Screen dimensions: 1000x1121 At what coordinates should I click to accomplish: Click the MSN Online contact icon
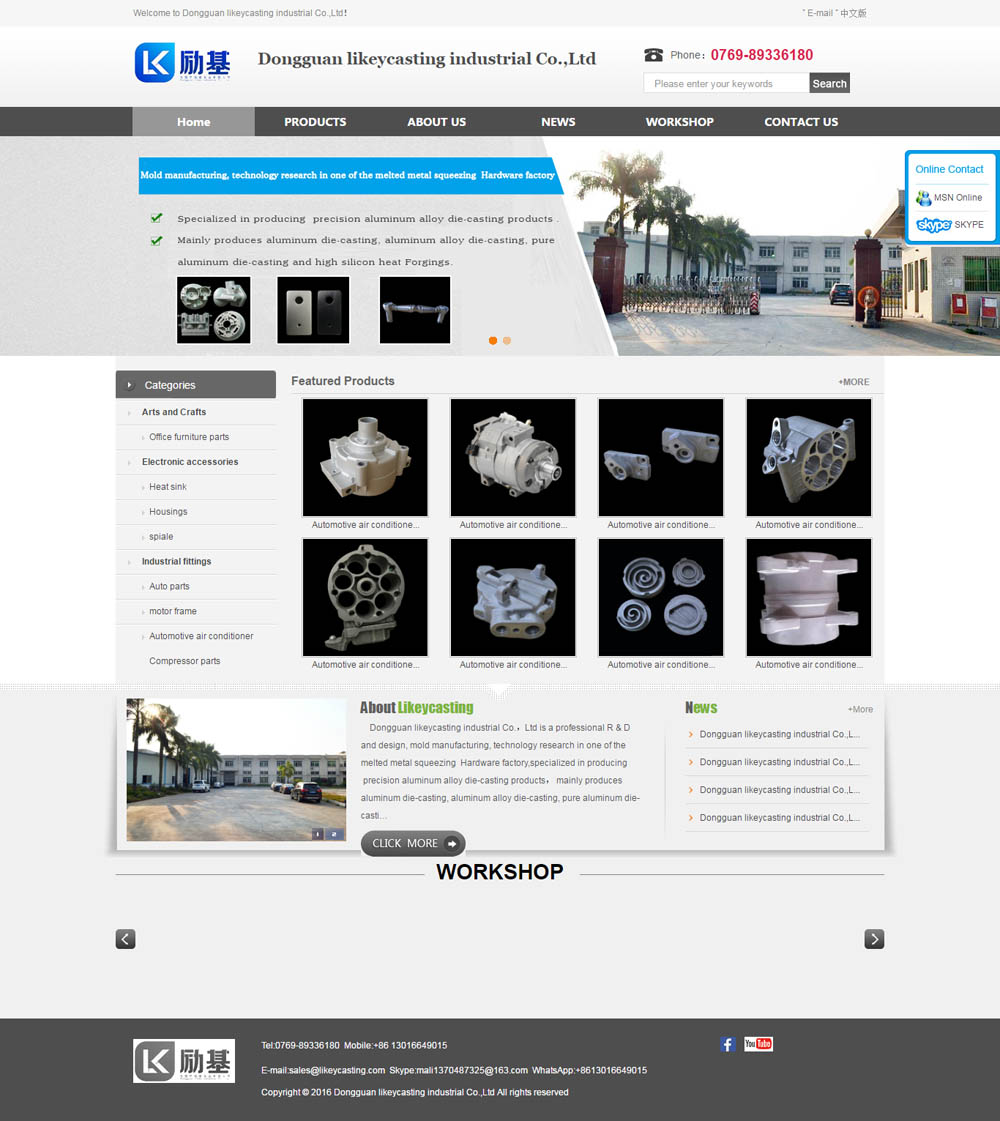(924, 198)
